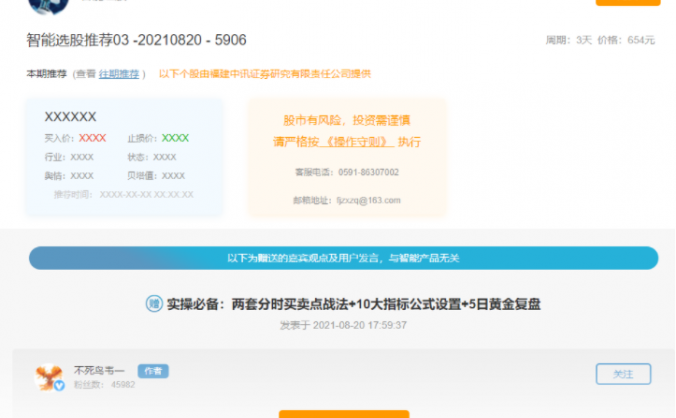Click the 行业: XXXX field
The height and width of the screenshot is (418, 676).
(x=69, y=157)
